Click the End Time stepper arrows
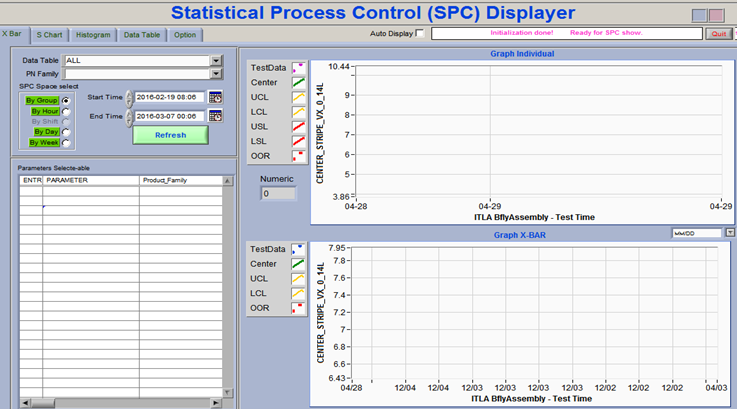 pyautogui.click(x=129, y=117)
